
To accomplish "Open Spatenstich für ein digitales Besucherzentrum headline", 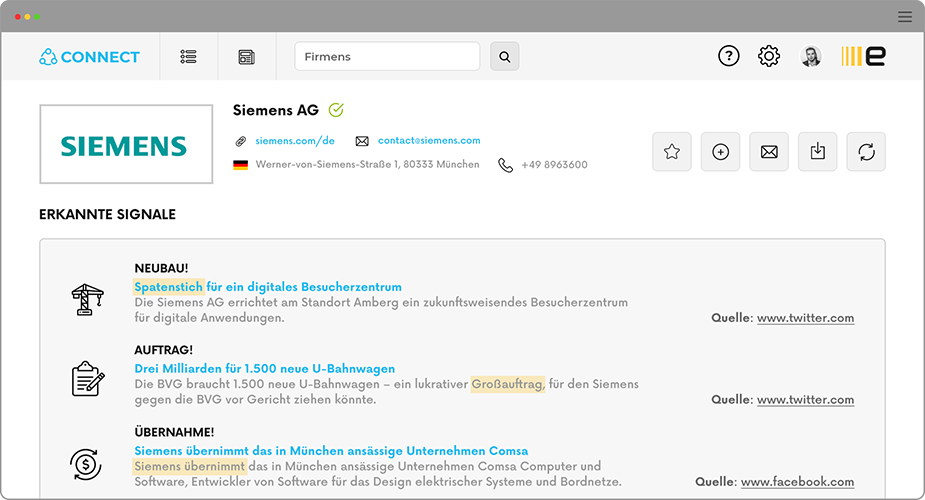I will [268, 287].
